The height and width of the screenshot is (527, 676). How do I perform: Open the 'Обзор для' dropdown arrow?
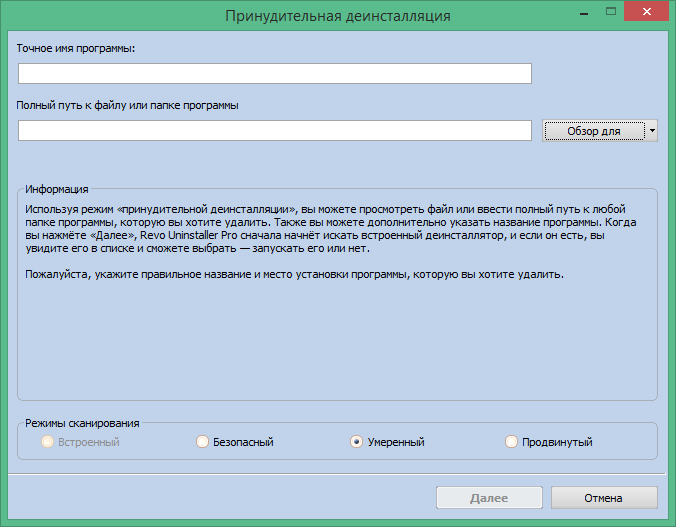click(x=652, y=131)
